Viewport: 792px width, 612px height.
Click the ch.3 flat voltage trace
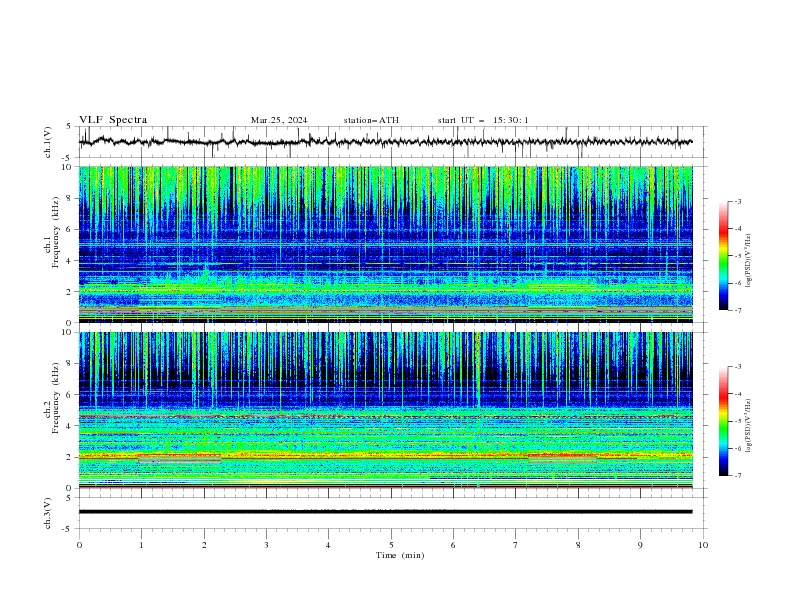[385, 512]
